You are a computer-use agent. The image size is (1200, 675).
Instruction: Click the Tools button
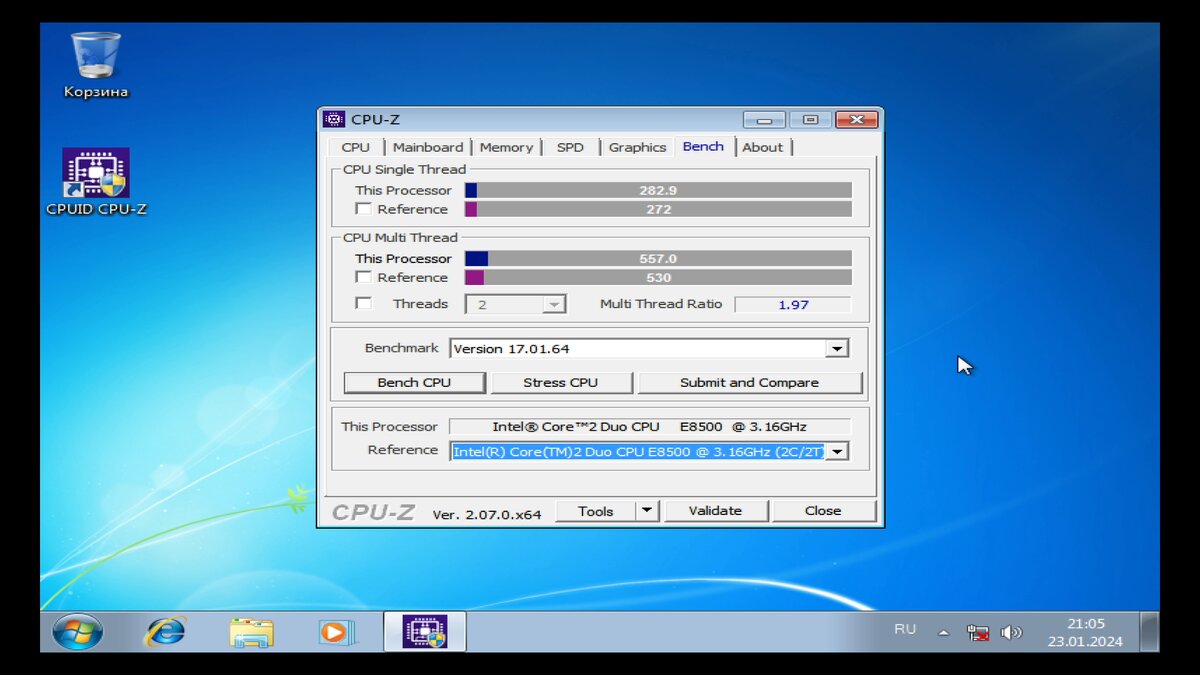click(x=595, y=511)
